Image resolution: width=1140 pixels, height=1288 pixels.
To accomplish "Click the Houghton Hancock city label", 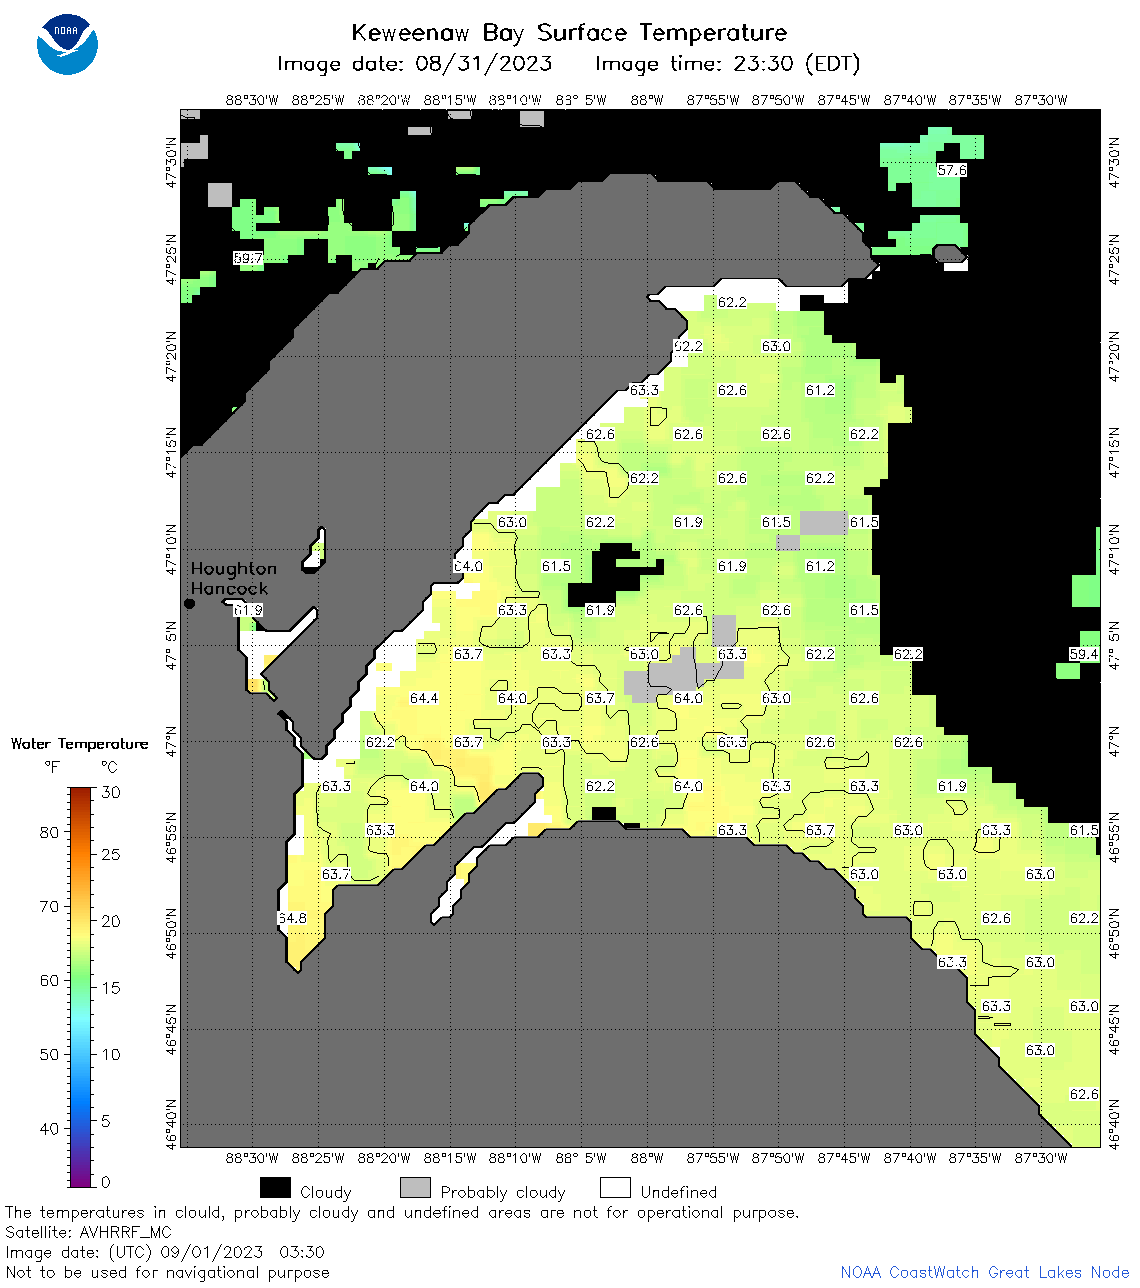I will [234, 578].
